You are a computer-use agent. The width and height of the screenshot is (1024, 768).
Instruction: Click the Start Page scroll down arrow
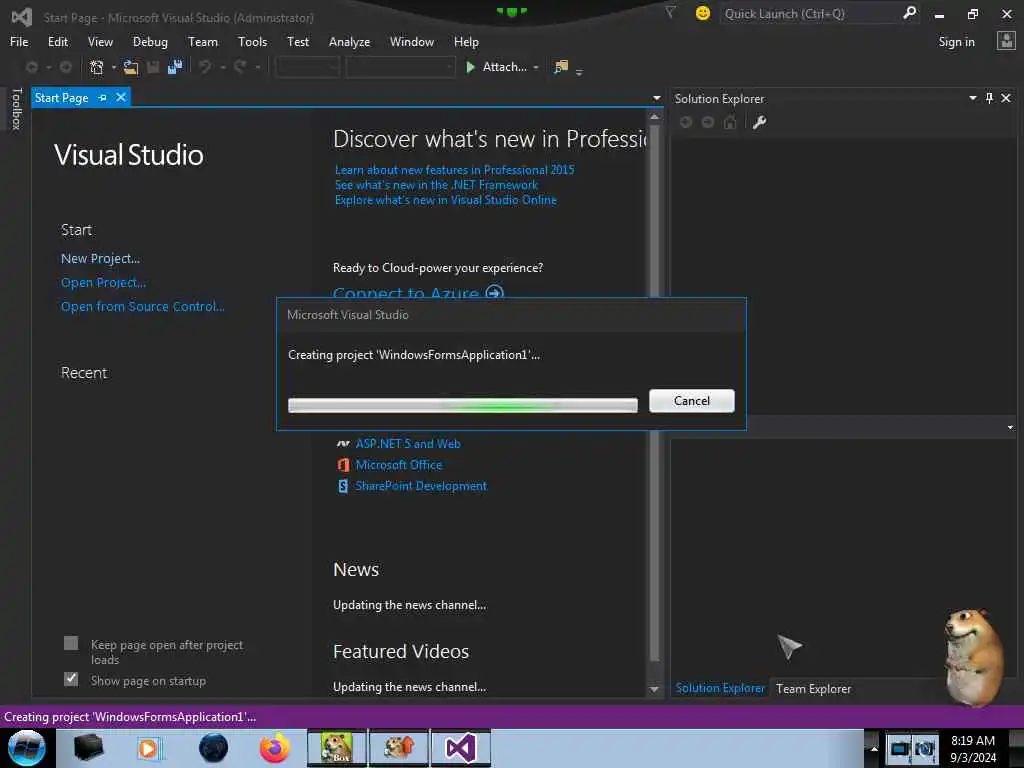pos(654,689)
